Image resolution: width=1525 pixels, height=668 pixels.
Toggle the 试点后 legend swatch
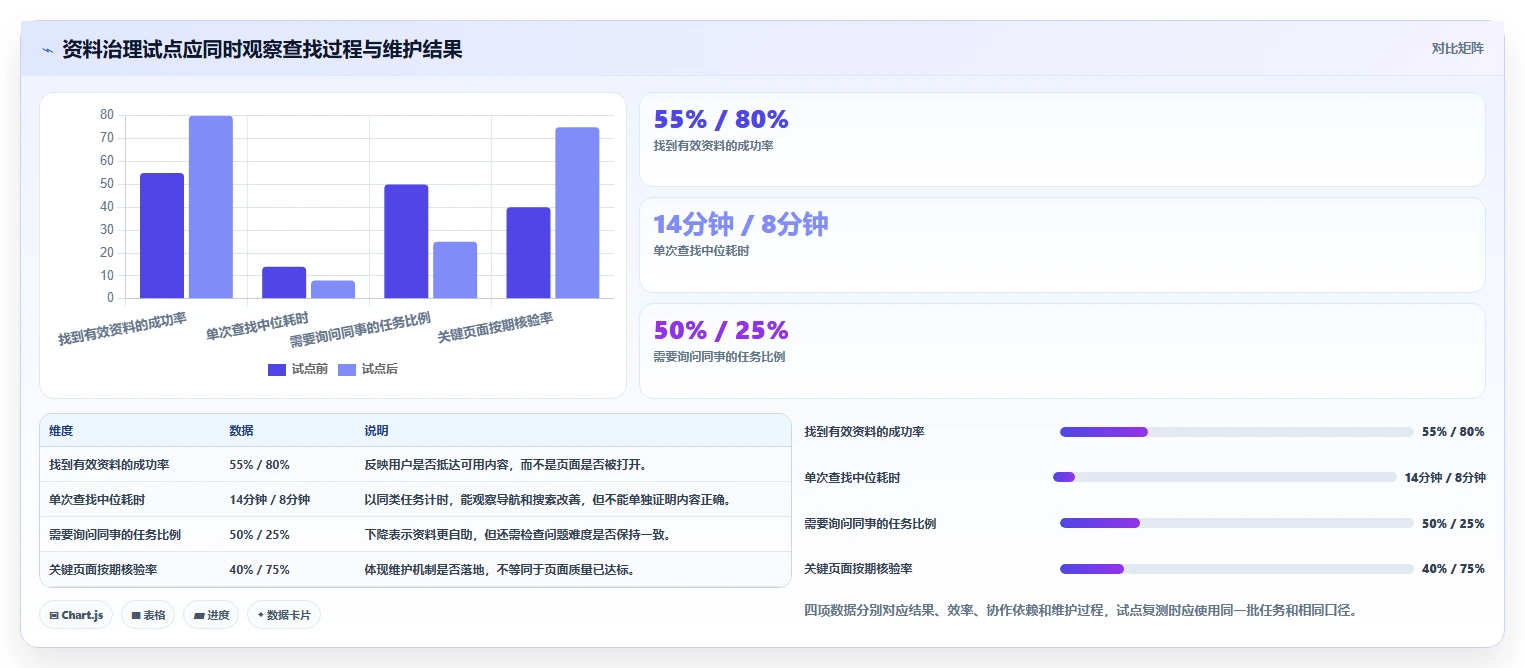[x=347, y=370]
